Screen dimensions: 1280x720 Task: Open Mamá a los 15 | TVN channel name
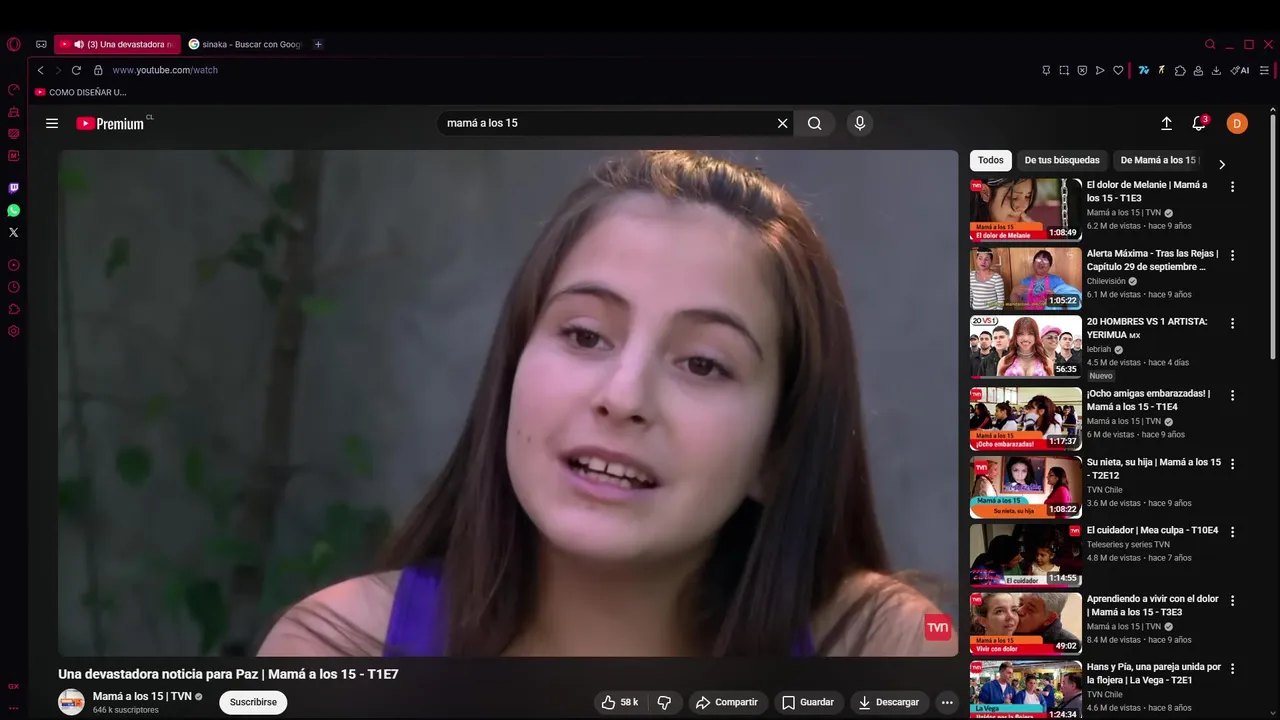[142, 696]
